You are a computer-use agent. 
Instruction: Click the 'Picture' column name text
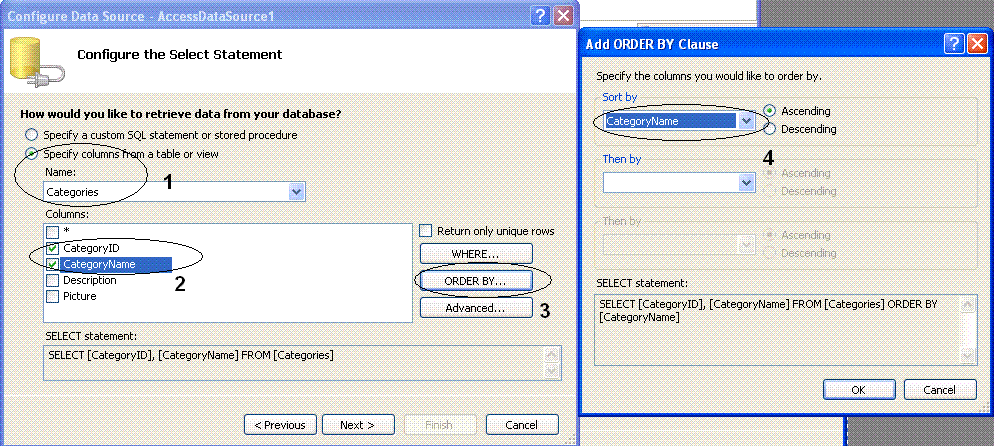coord(80,296)
